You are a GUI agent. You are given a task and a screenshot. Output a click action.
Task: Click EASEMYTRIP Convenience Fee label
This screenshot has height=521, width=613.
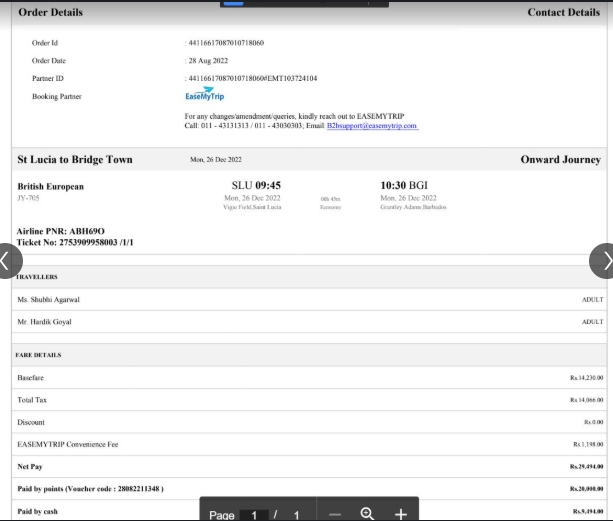point(68,444)
